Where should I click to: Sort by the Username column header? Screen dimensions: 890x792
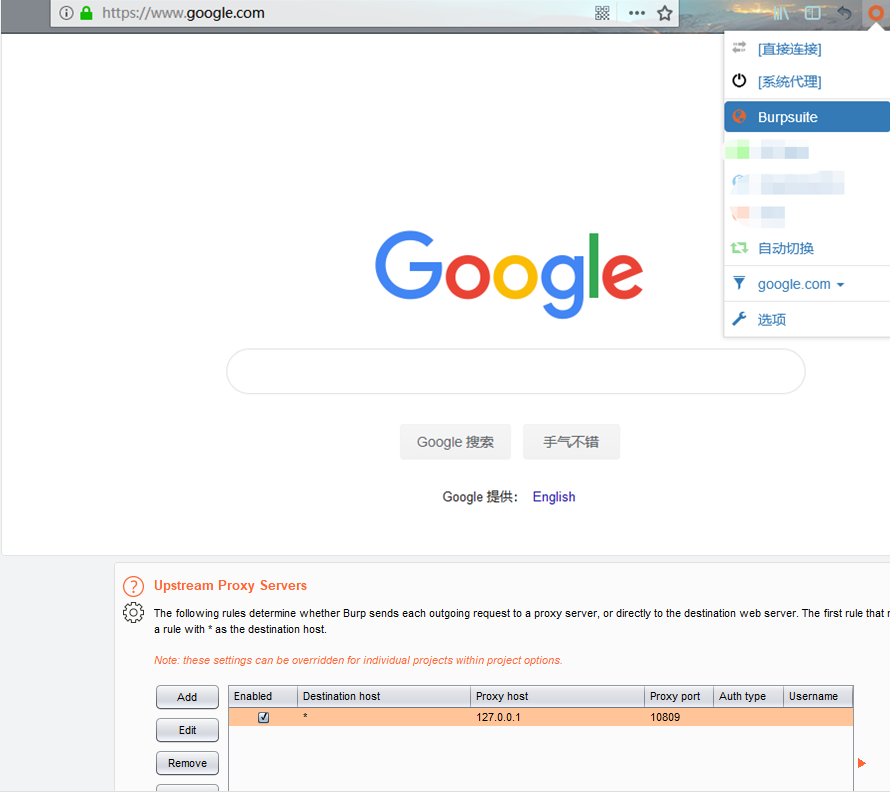point(818,696)
